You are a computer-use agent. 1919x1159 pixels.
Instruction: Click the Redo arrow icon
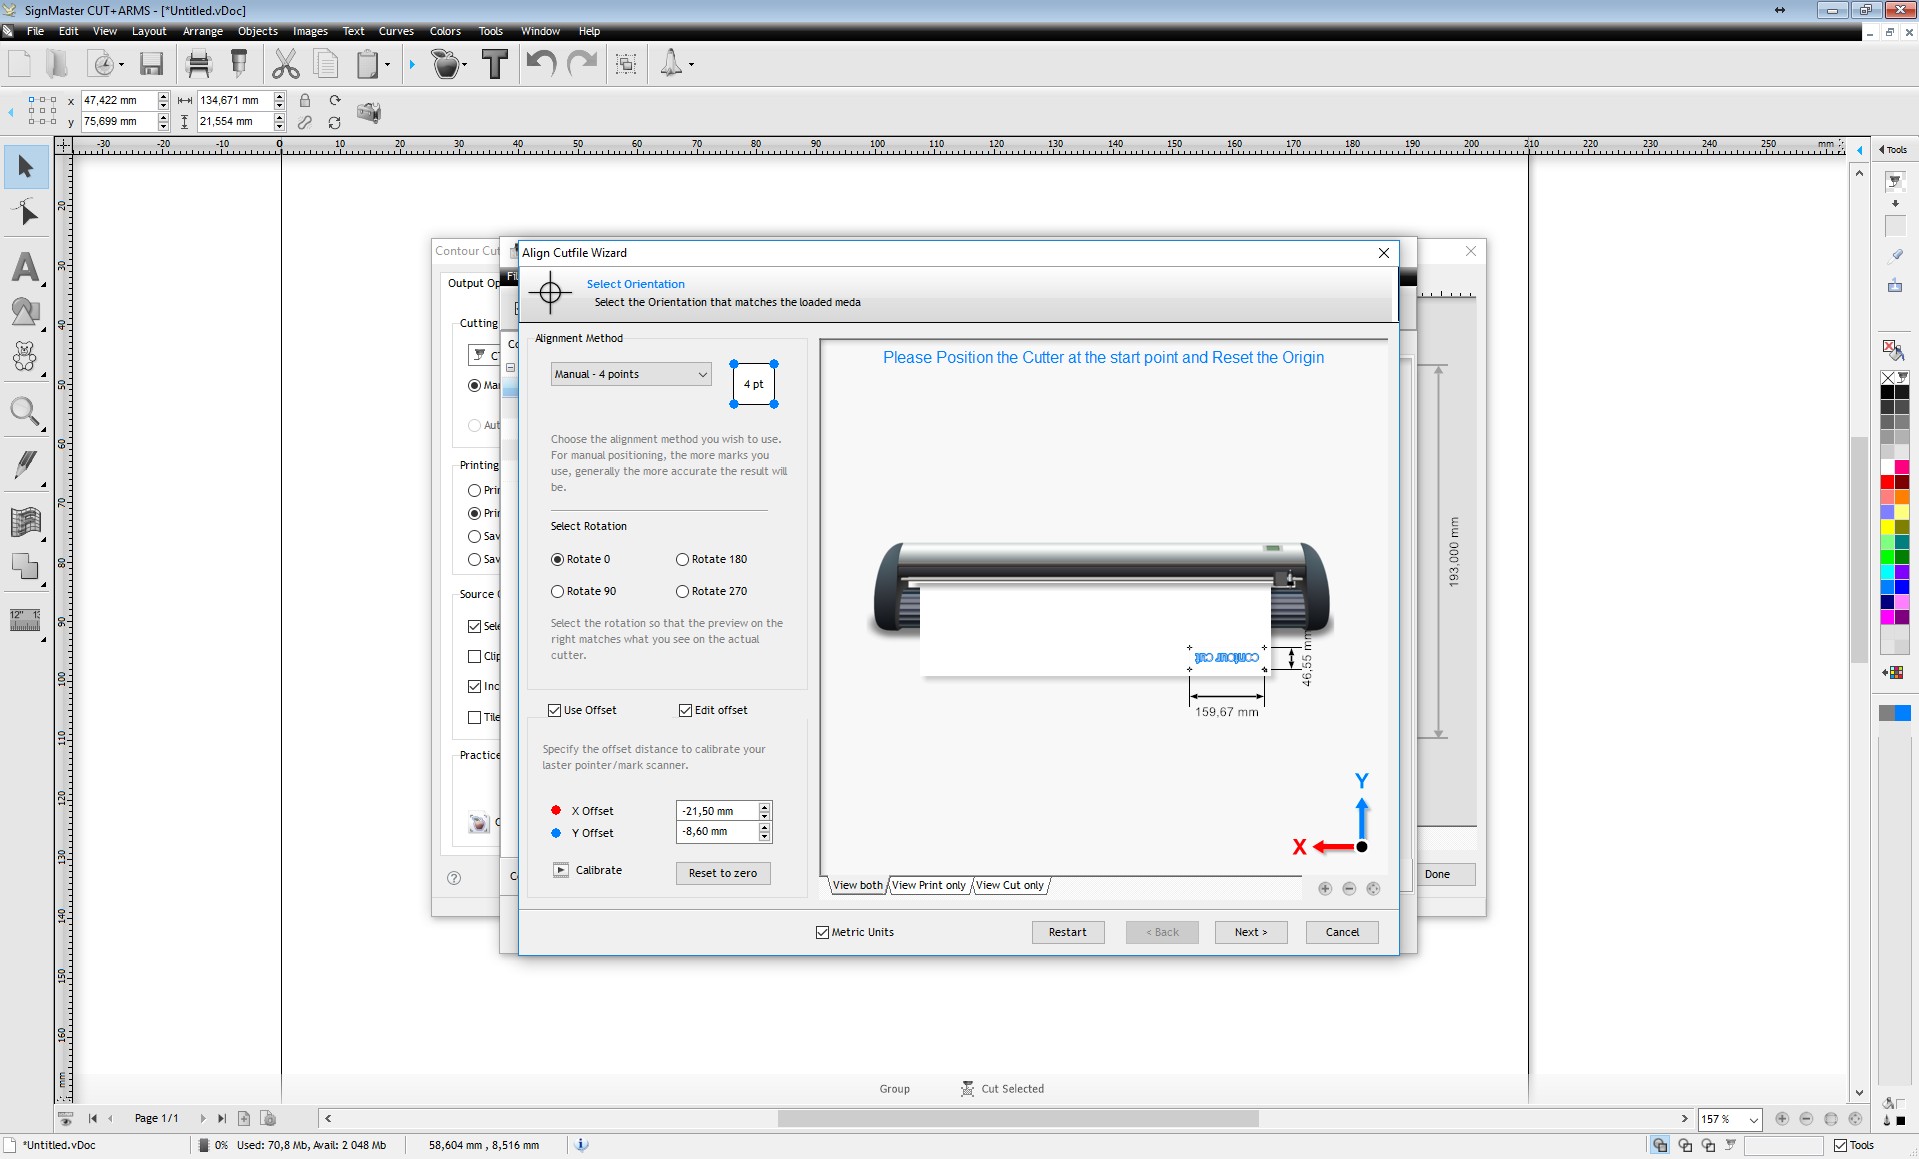click(582, 64)
